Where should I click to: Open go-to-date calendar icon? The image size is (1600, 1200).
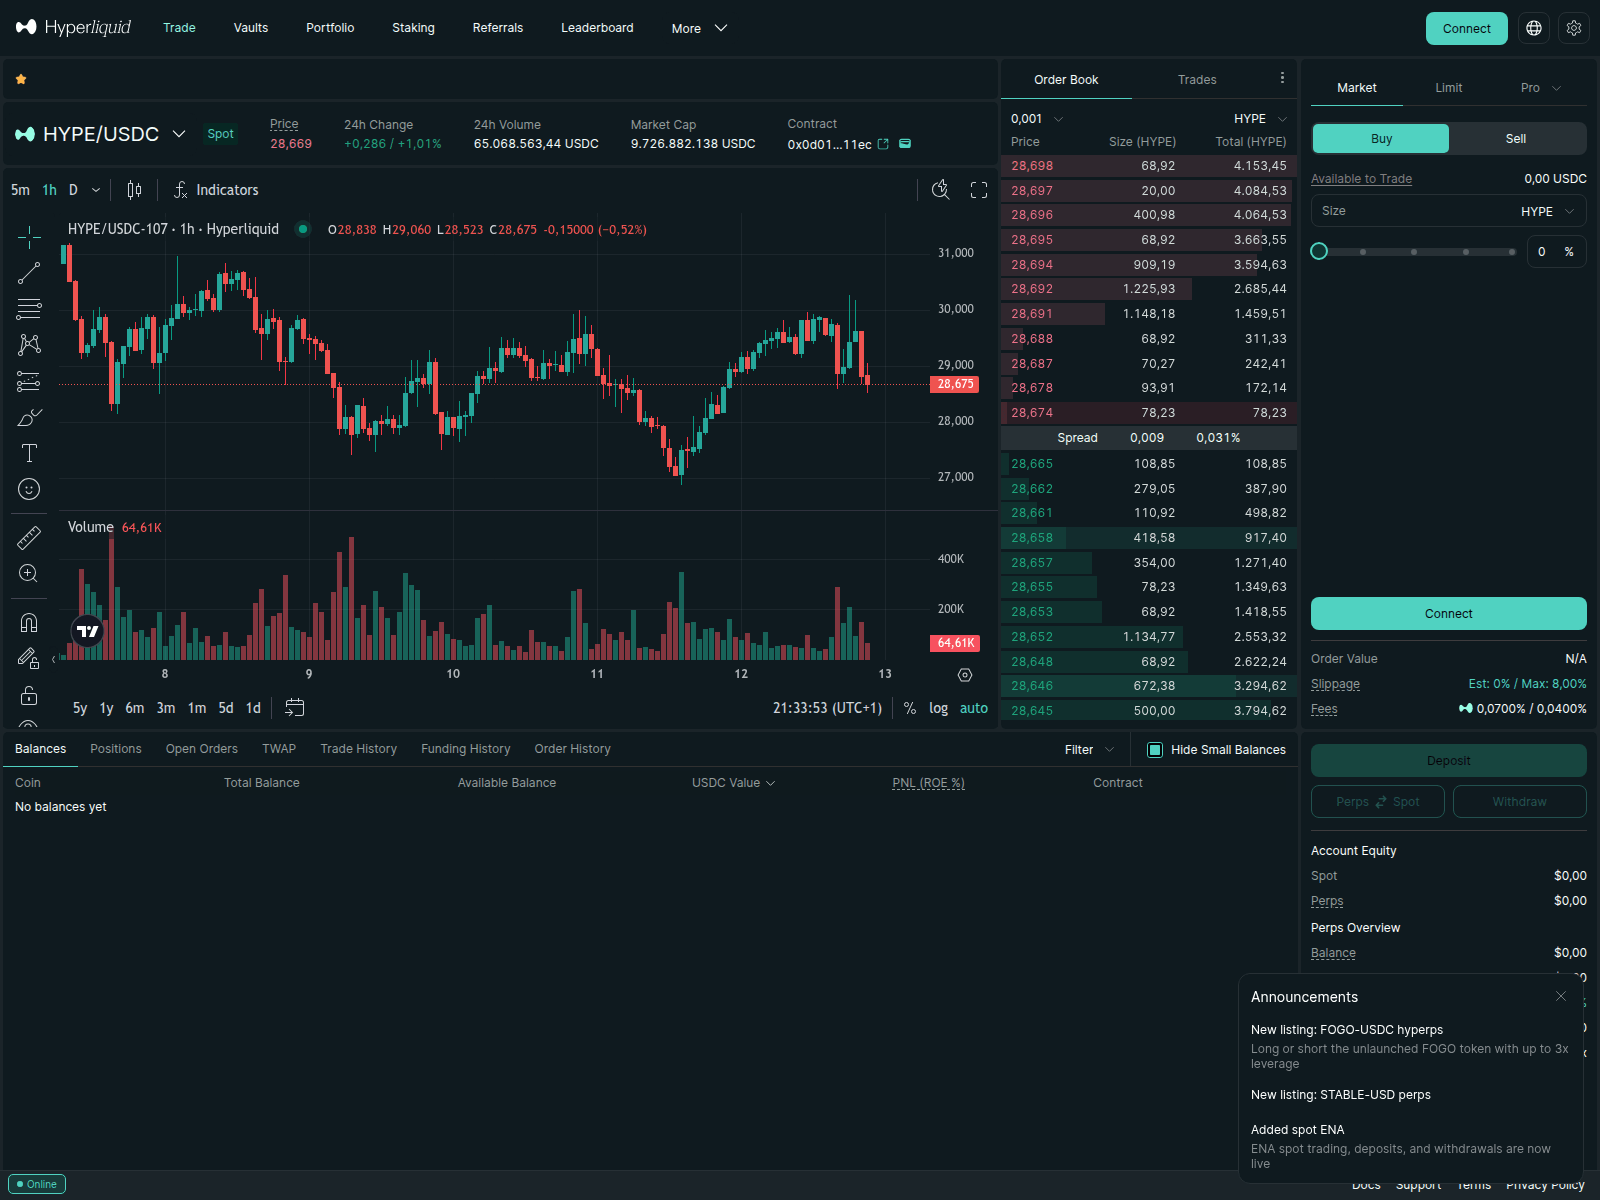[x=294, y=708]
